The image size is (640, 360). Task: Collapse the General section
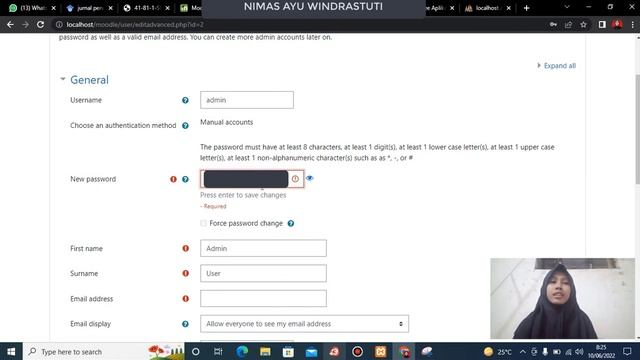click(x=63, y=79)
